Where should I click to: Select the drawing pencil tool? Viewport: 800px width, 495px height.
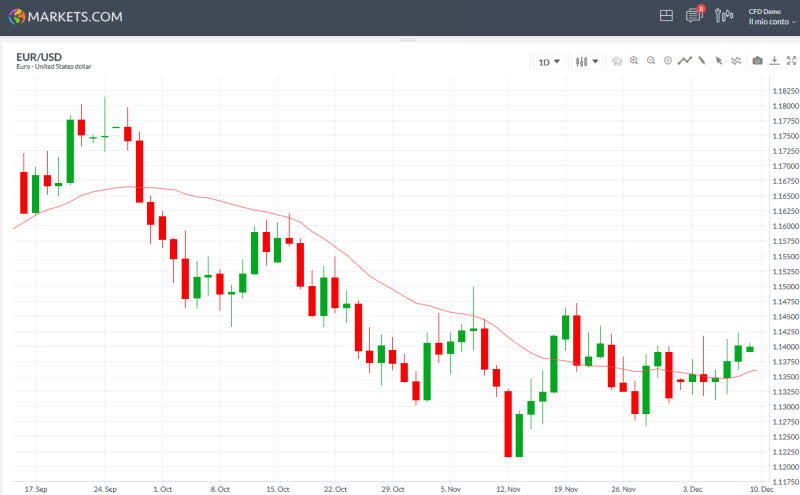pyautogui.click(x=702, y=61)
